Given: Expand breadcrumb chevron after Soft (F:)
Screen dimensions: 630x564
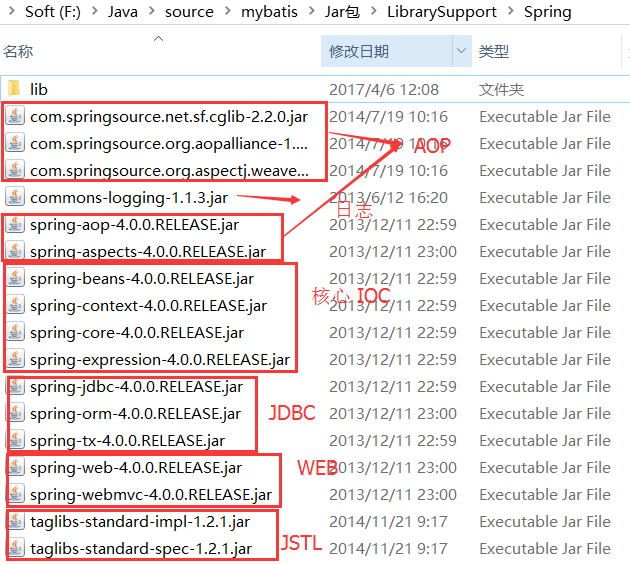Looking at the screenshot, I should pos(95,11).
